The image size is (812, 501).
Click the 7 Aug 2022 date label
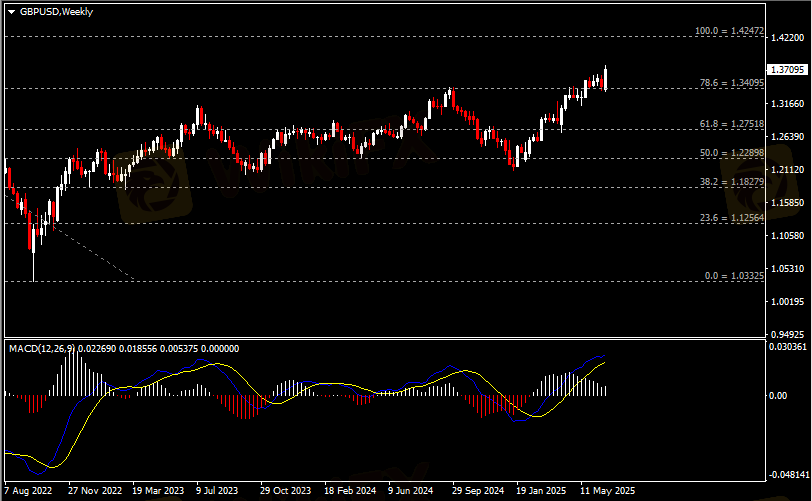point(28,491)
